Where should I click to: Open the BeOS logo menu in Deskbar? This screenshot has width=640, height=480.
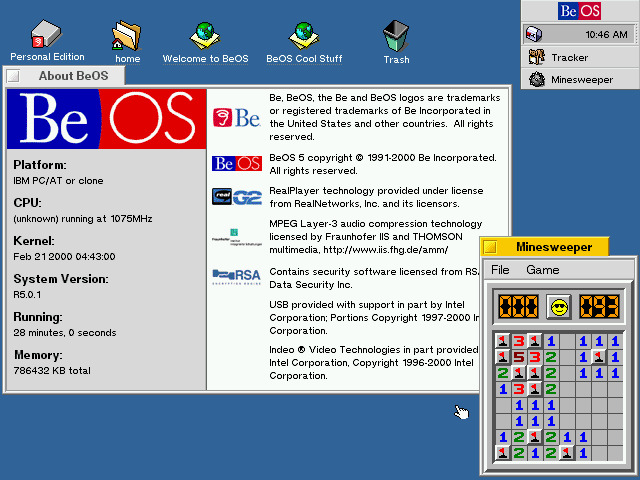(580, 11)
